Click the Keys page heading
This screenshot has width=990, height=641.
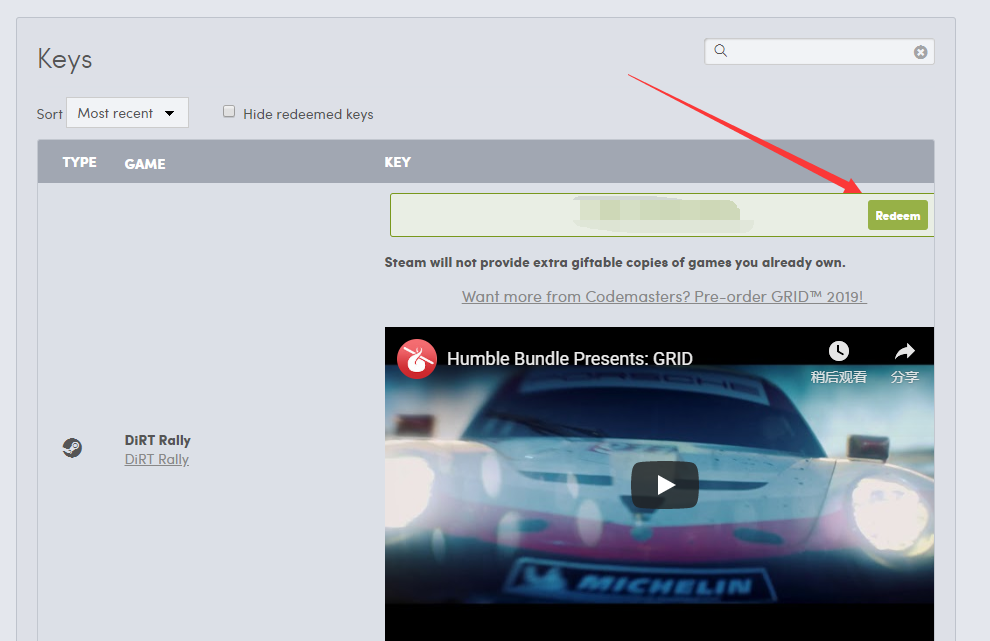(x=64, y=60)
